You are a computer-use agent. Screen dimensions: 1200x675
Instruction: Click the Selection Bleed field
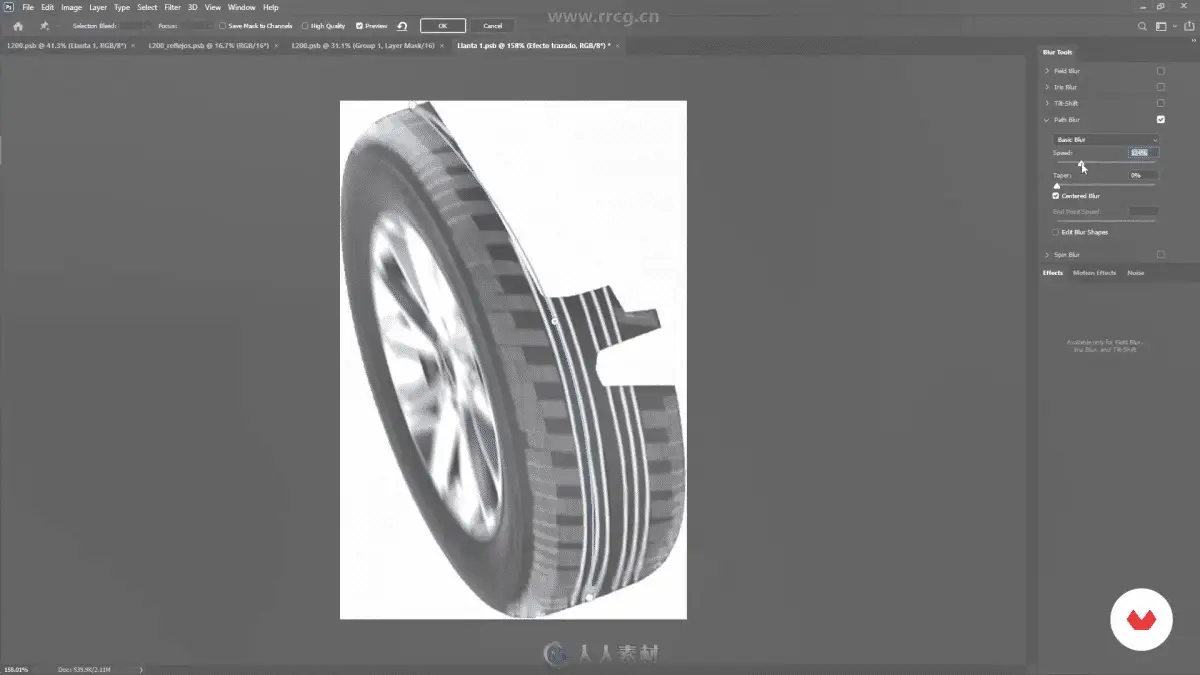[x=133, y=26]
